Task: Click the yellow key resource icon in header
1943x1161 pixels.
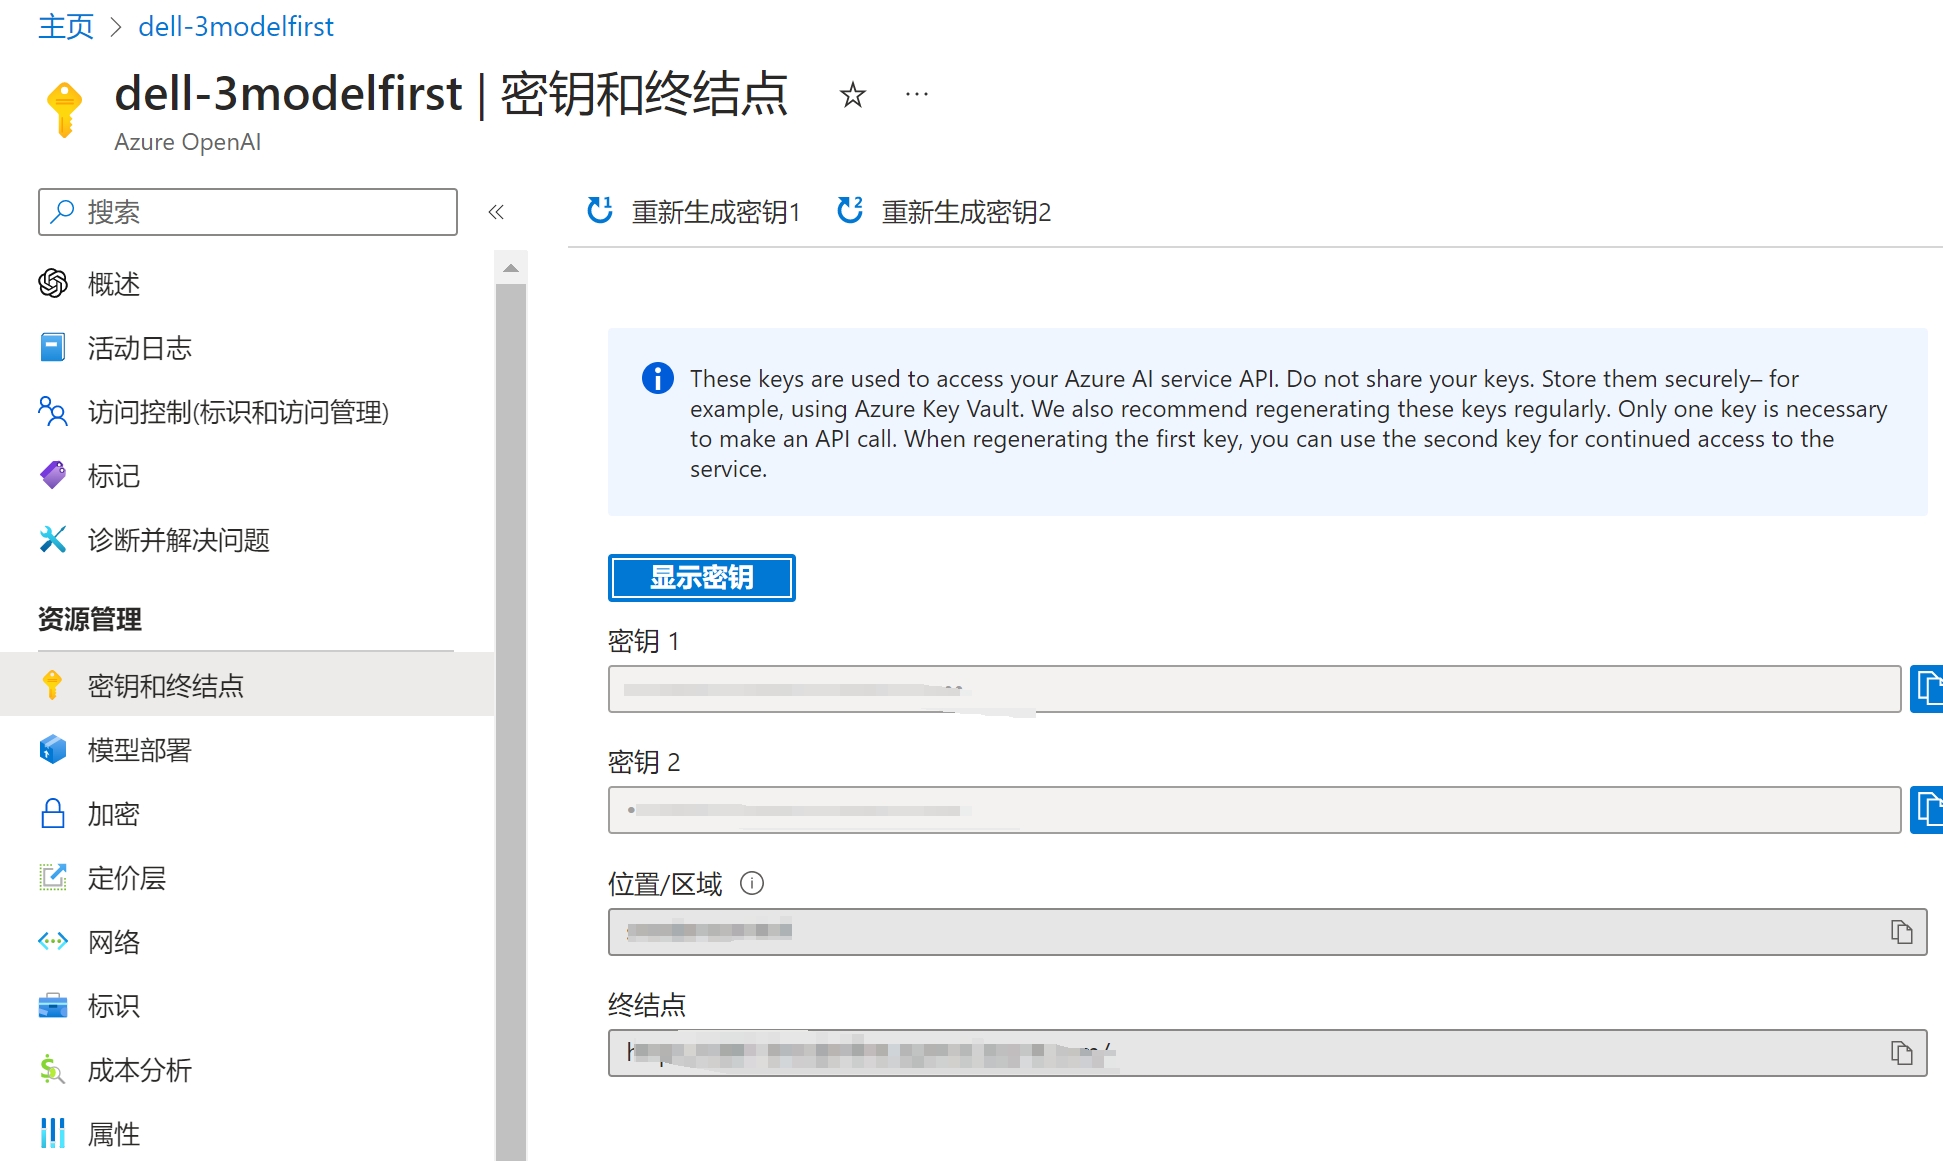Action: (x=65, y=110)
